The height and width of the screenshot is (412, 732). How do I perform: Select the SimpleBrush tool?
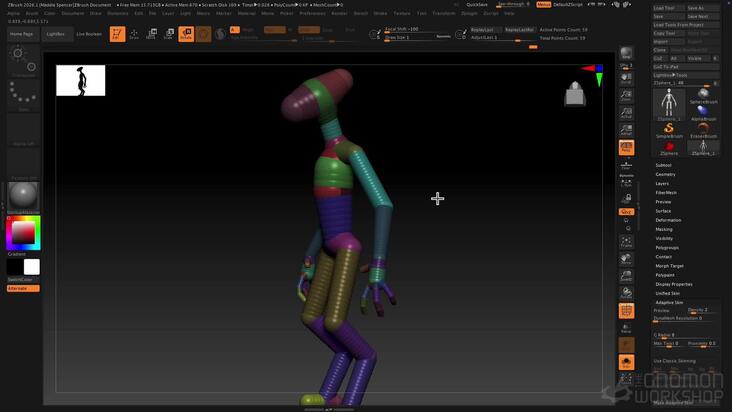[x=669, y=130]
